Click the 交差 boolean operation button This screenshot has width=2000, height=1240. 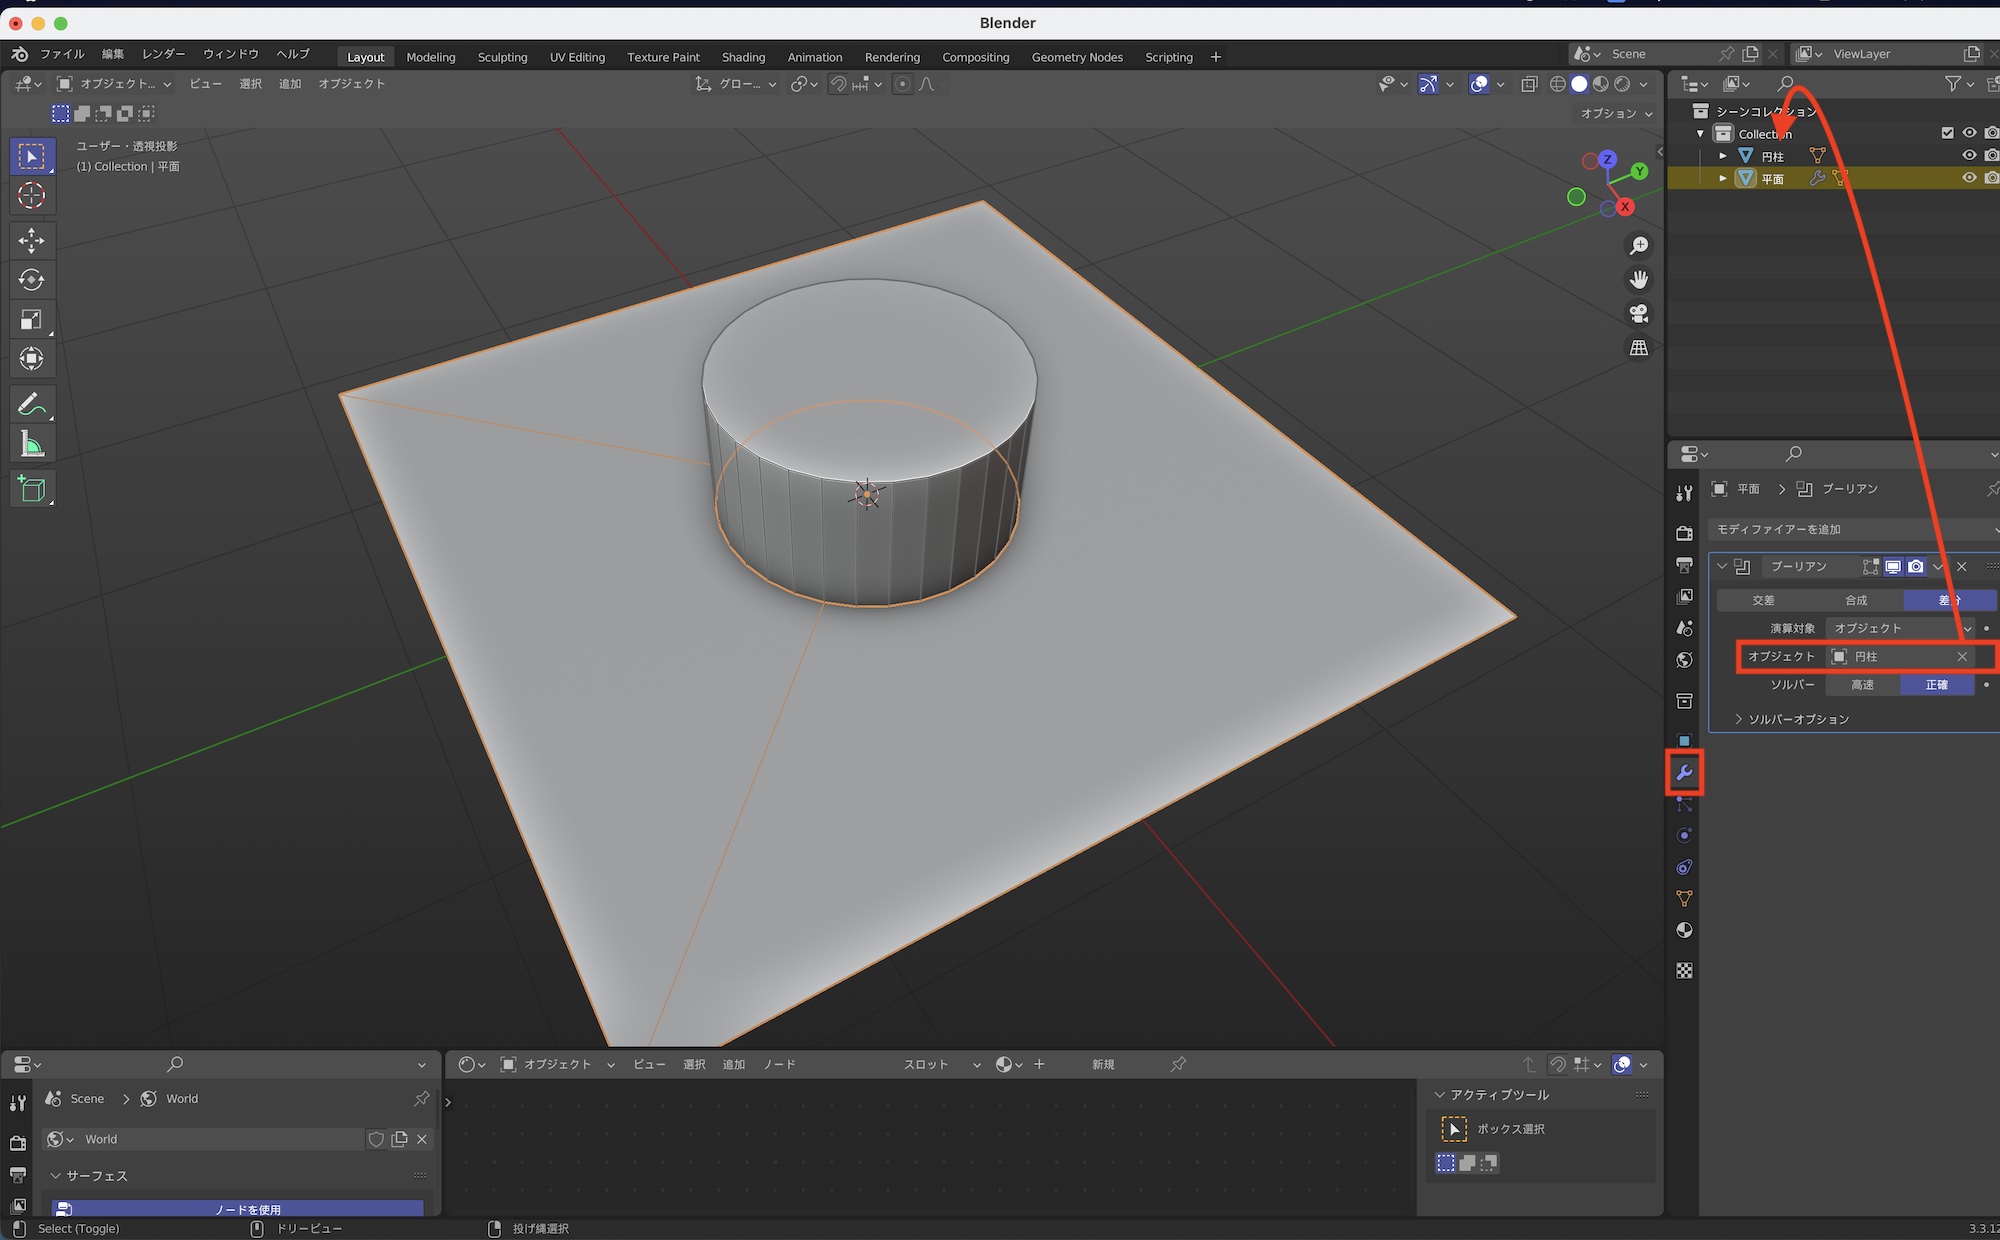click(x=1763, y=600)
